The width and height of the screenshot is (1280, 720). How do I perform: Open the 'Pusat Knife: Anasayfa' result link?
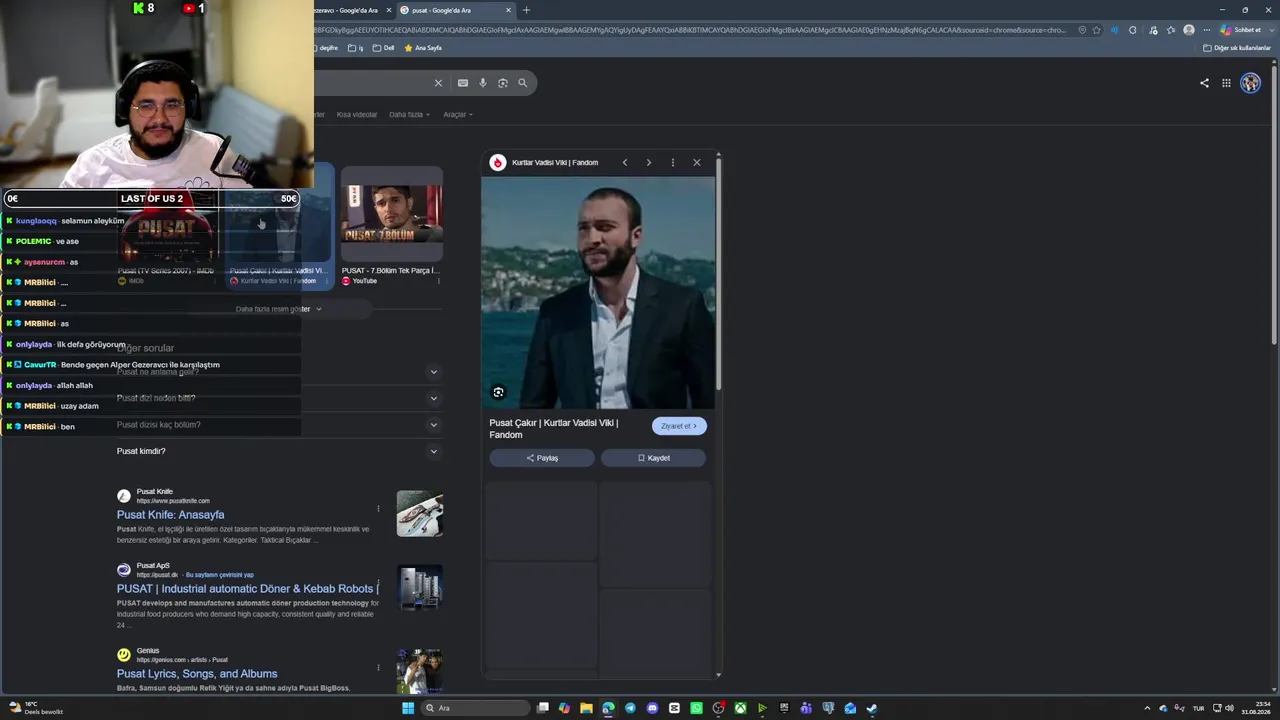pyautogui.click(x=170, y=515)
